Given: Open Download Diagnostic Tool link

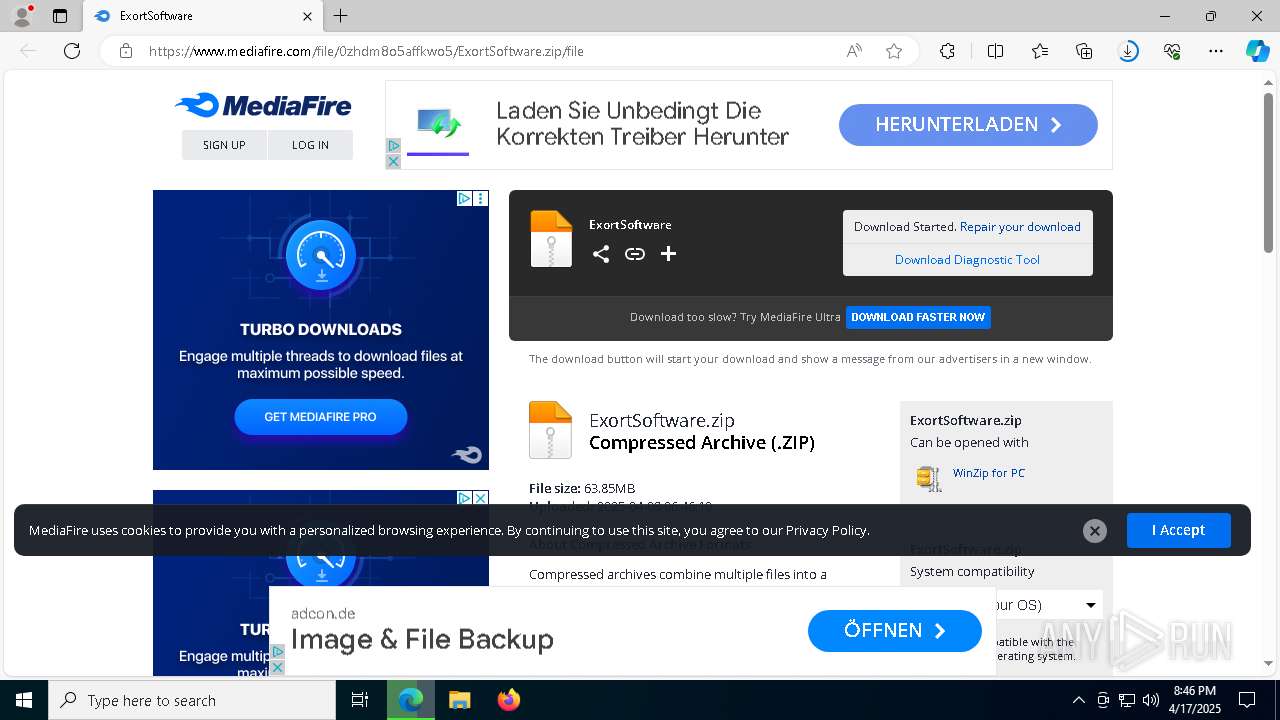Looking at the screenshot, I should point(967,260).
